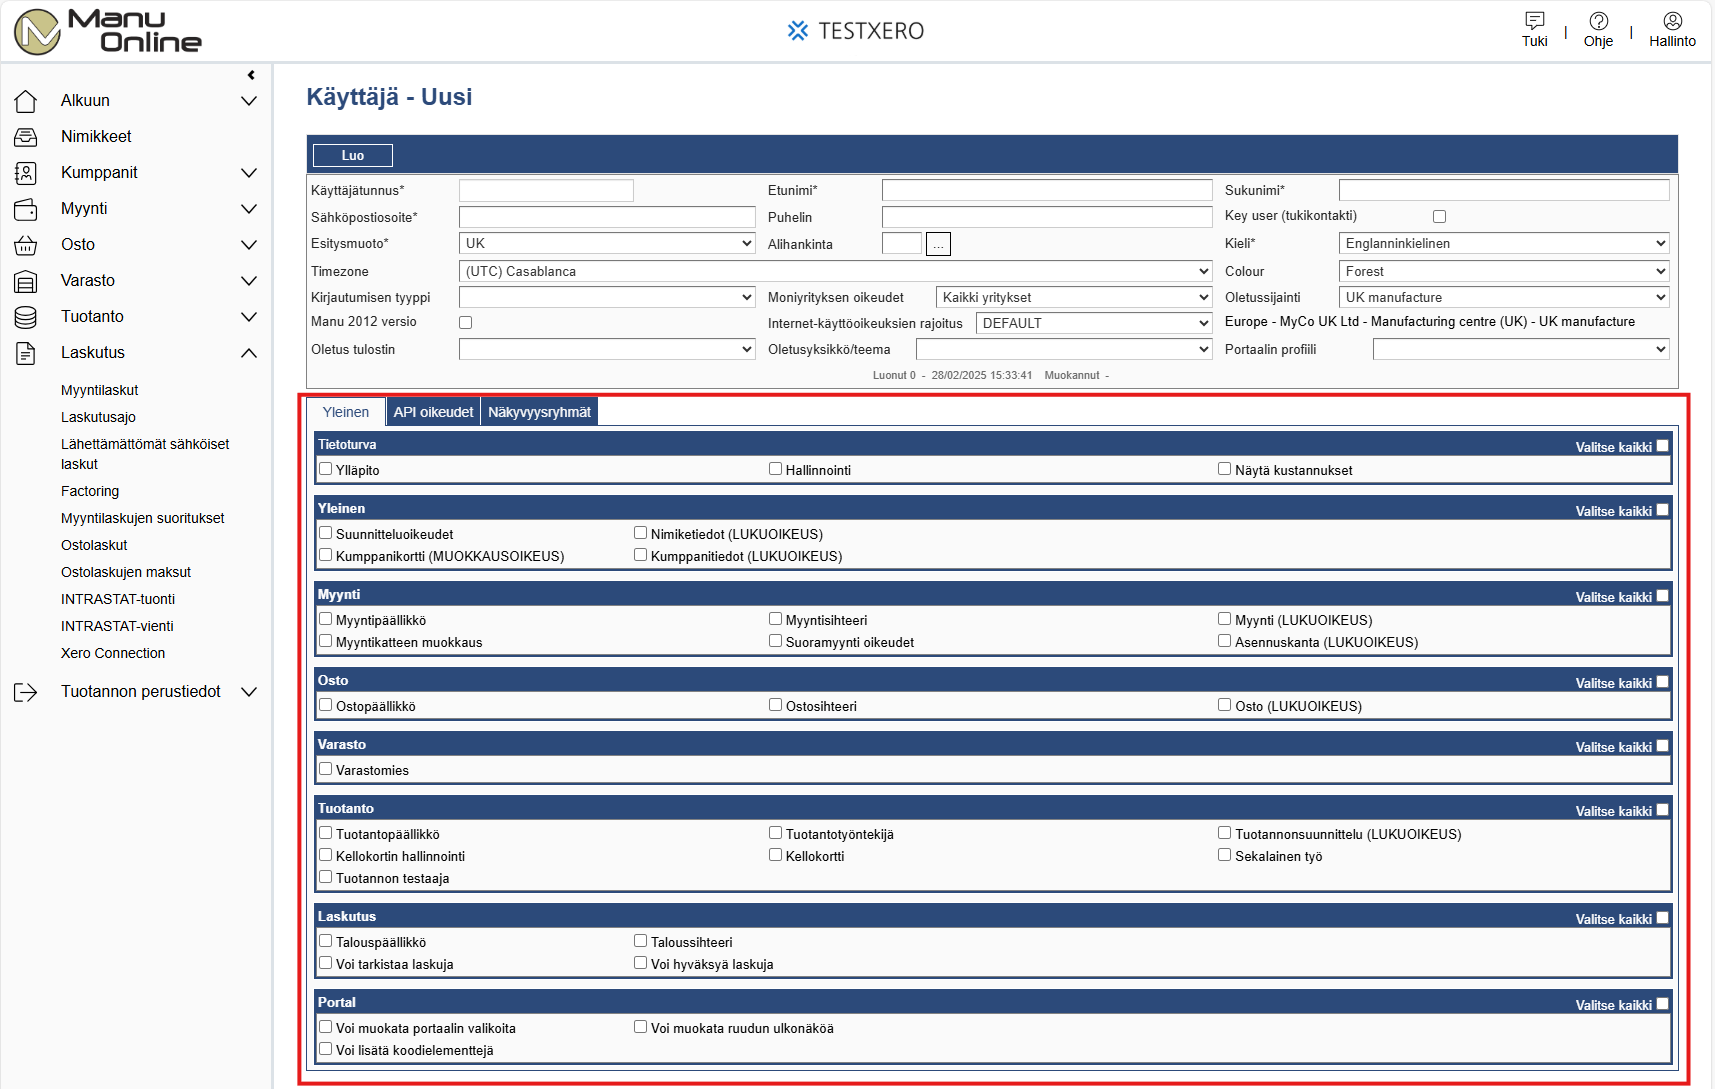Image resolution: width=1715 pixels, height=1089 pixels.
Task: Check the Hallinnointi permission
Action: 775,468
